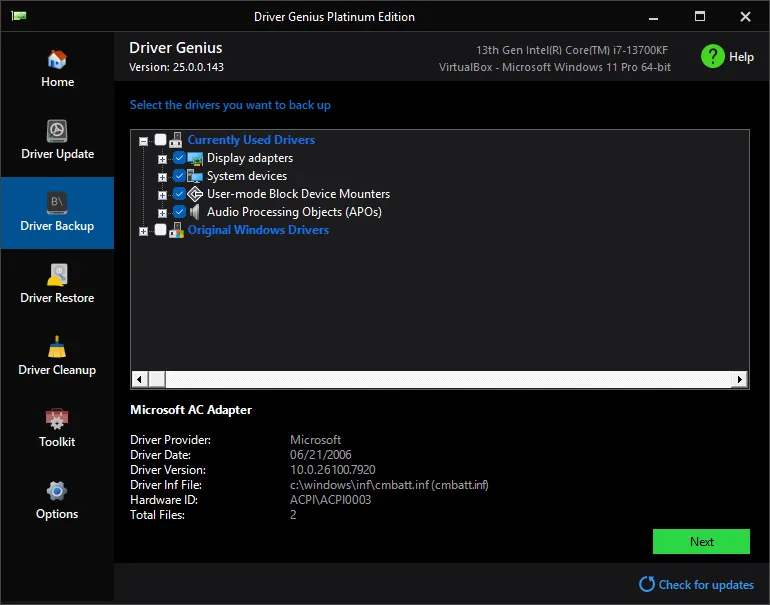
Task: Open Driver Cleanup broom icon
Action: [x=57, y=347]
